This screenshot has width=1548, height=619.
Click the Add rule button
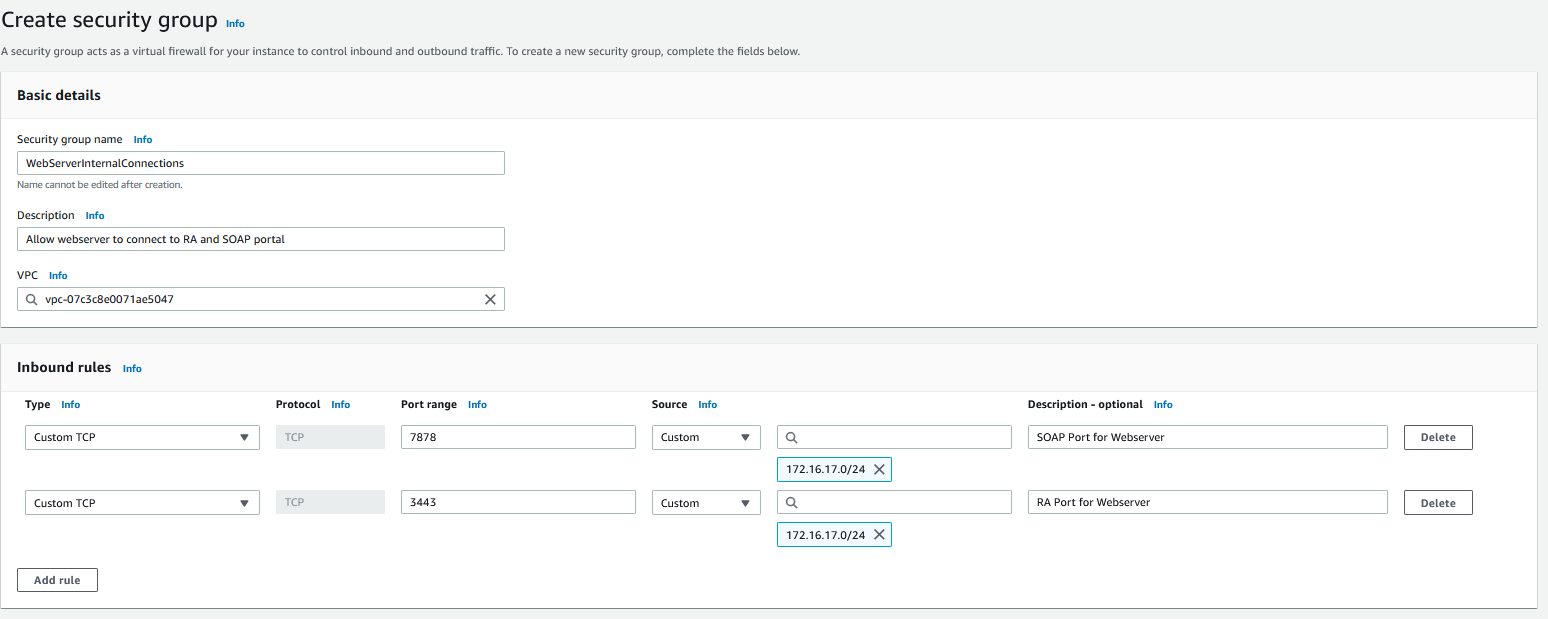click(x=57, y=580)
